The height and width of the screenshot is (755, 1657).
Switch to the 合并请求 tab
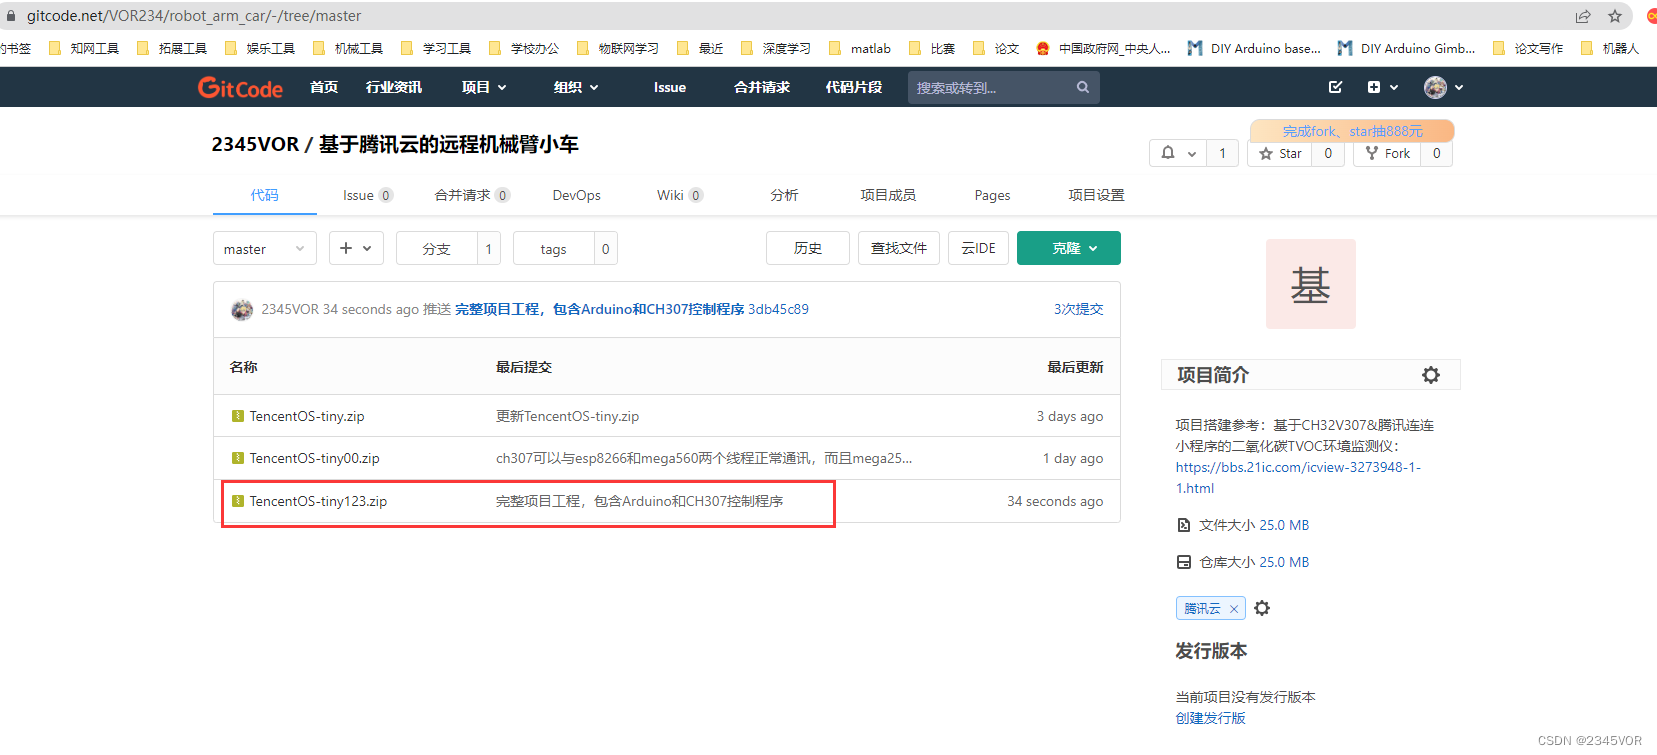(472, 195)
